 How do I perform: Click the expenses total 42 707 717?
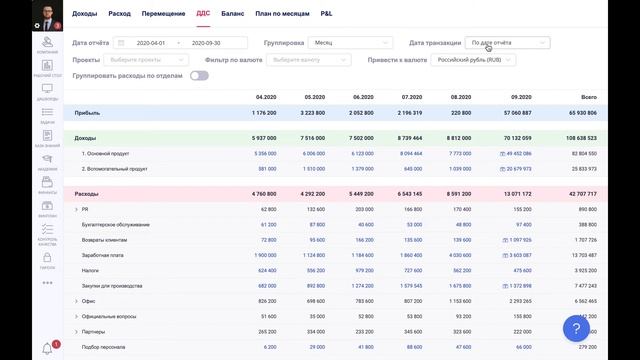point(583,194)
